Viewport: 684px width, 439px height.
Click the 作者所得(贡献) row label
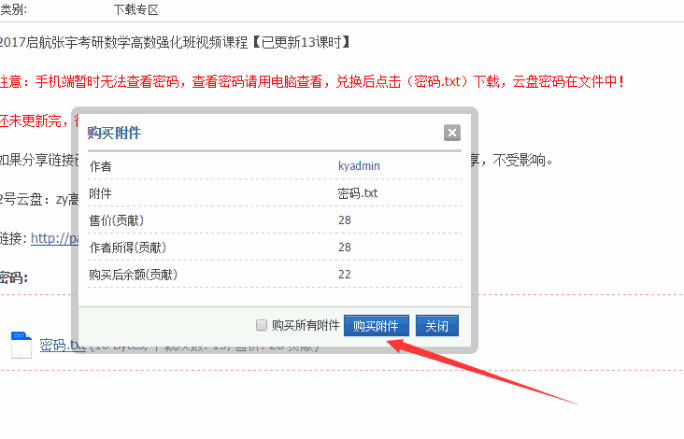127,246
